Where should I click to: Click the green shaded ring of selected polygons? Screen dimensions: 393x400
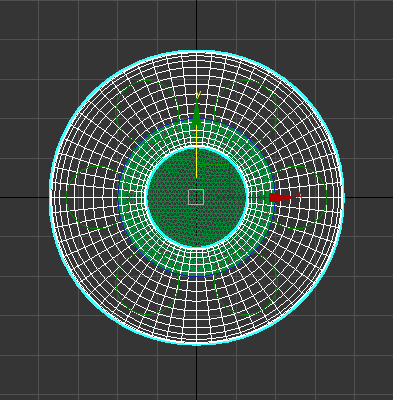pyautogui.click(x=197, y=262)
